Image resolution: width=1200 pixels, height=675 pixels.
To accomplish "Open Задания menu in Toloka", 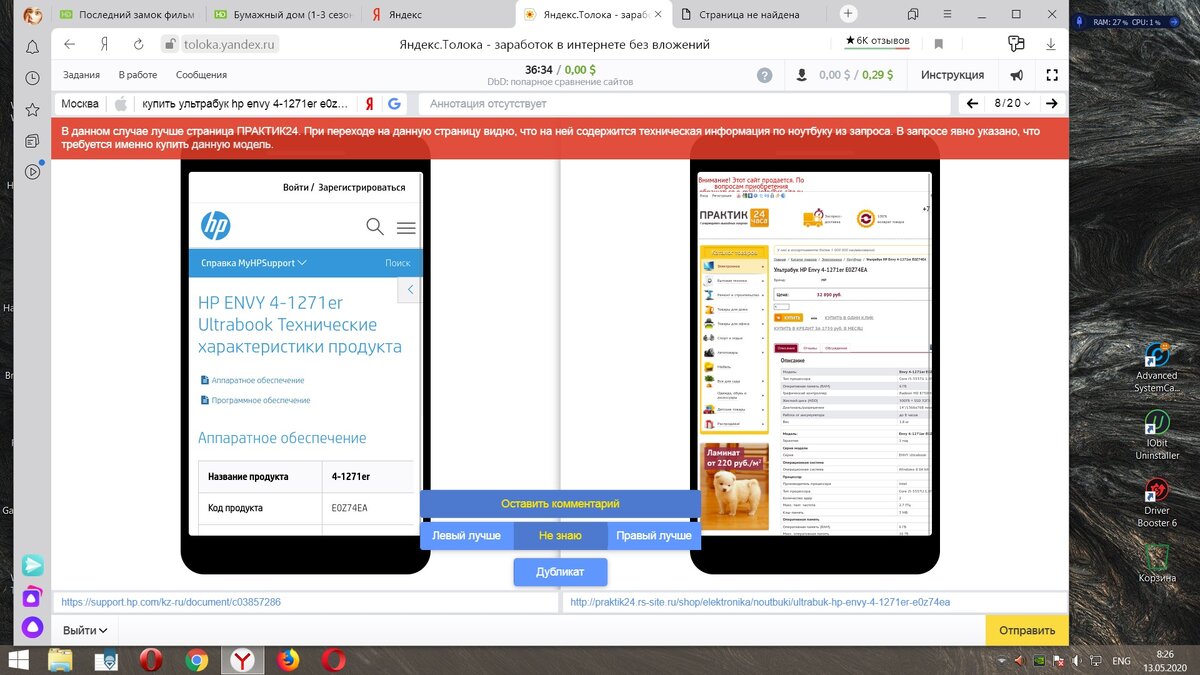I will [81, 75].
